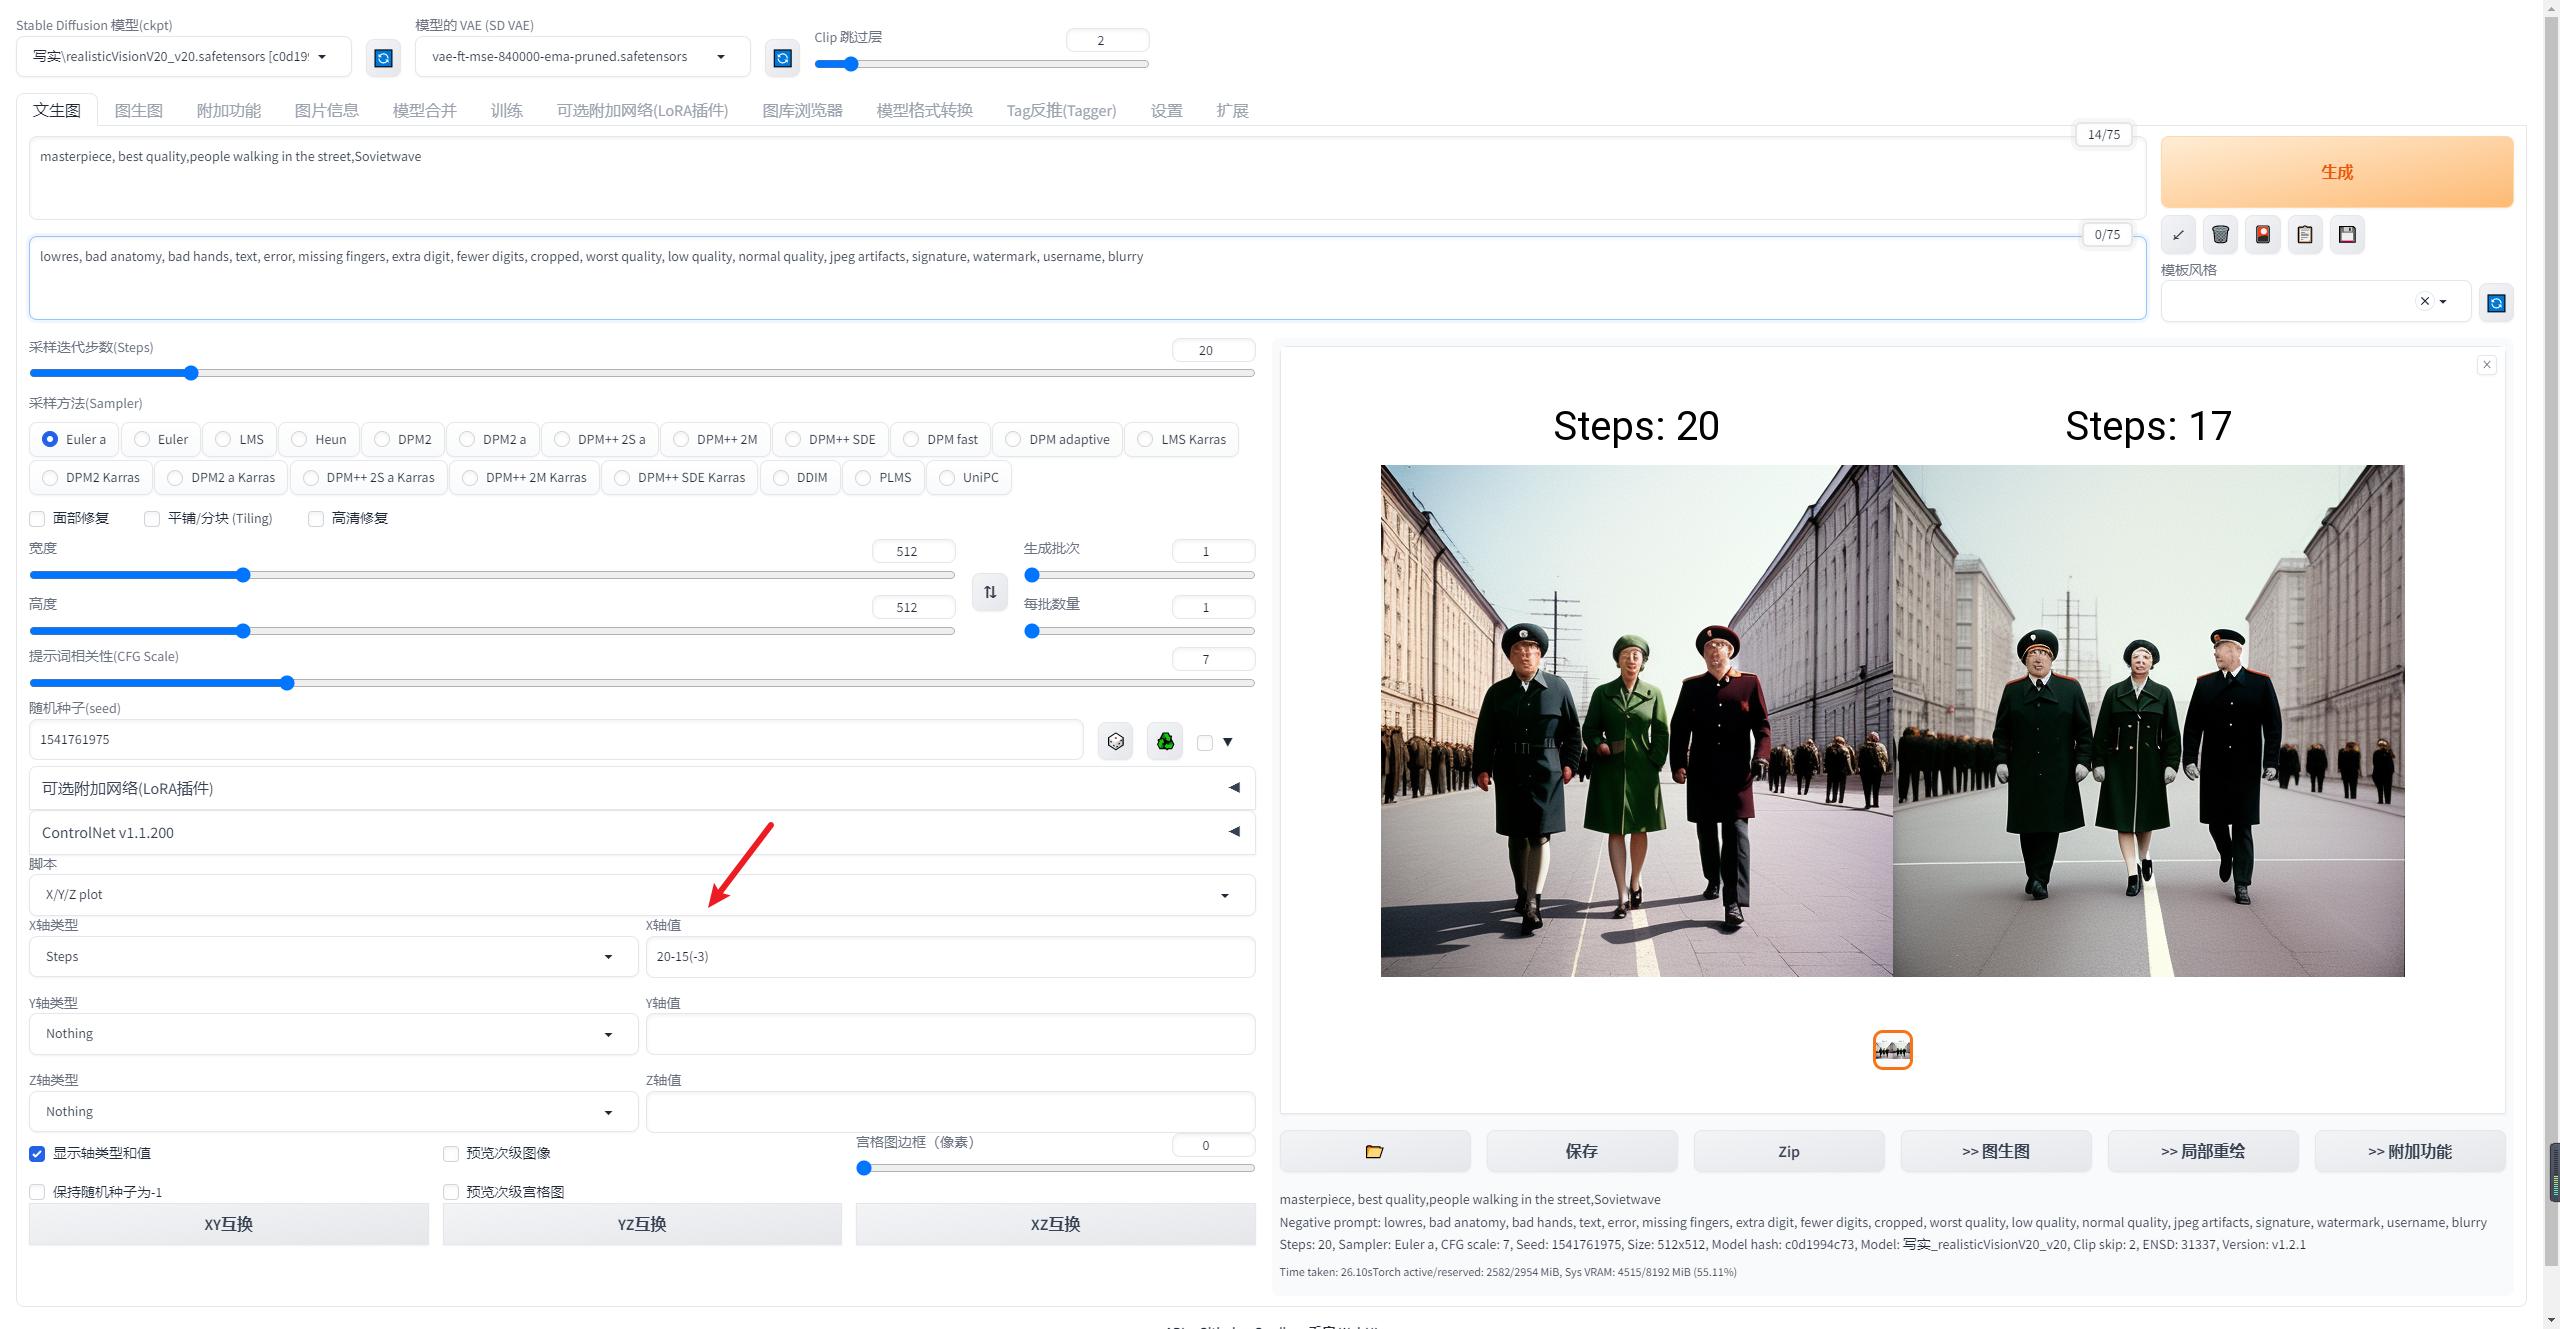Click the checkpoint model refresh icon
This screenshot has width=2560, height=1329.
381,56
